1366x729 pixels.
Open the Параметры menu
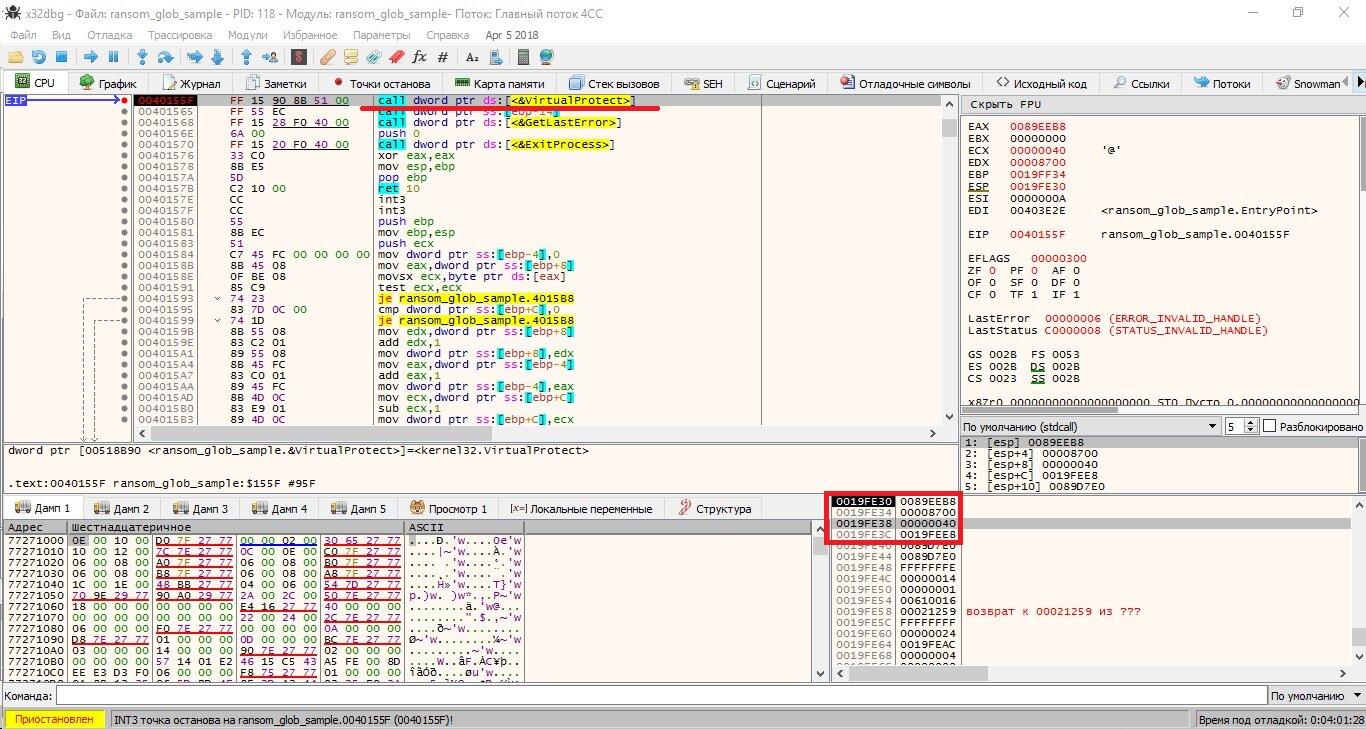coord(381,35)
